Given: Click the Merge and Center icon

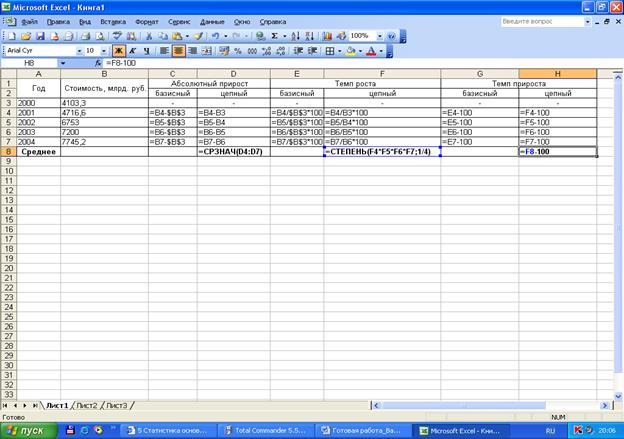Looking at the screenshot, I should point(207,50).
